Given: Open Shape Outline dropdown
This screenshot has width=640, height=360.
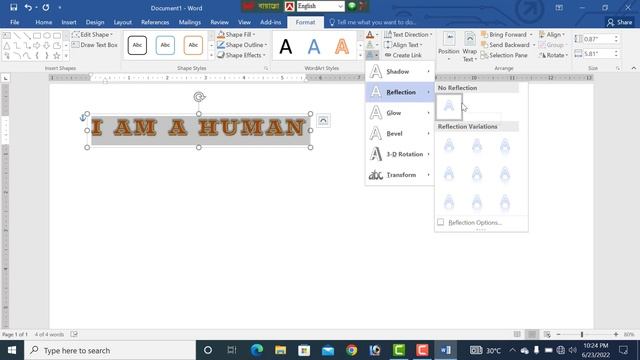Looking at the screenshot, I should point(242,45).
